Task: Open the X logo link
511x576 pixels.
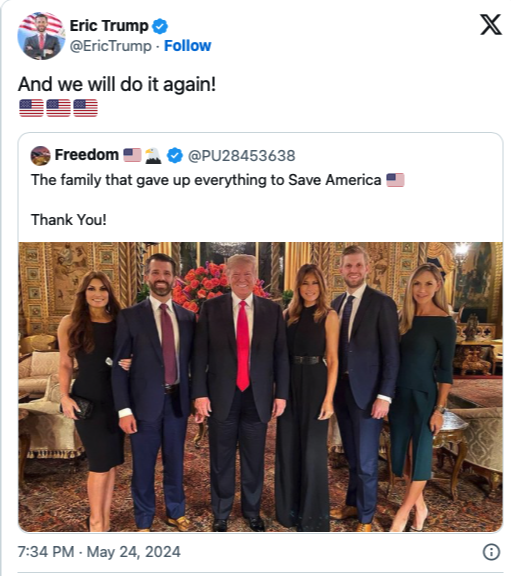Action: click(x=491, y=25)
